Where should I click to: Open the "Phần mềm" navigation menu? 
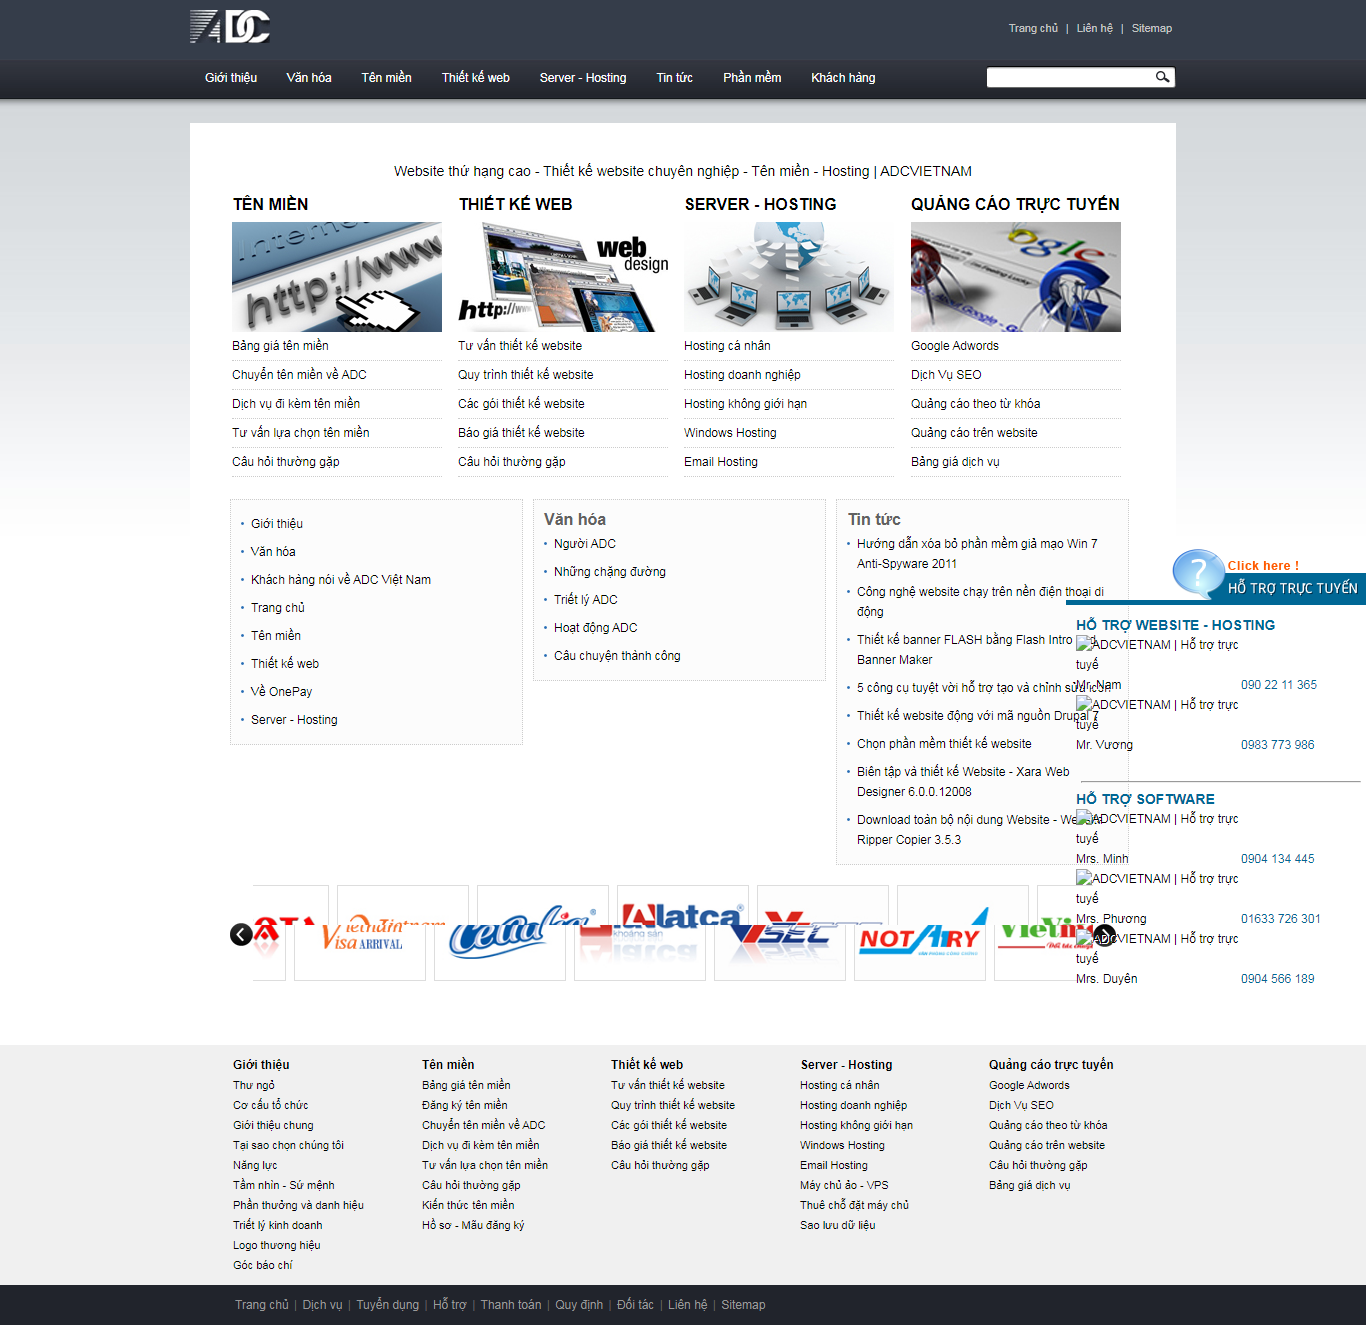pos(751,77)
